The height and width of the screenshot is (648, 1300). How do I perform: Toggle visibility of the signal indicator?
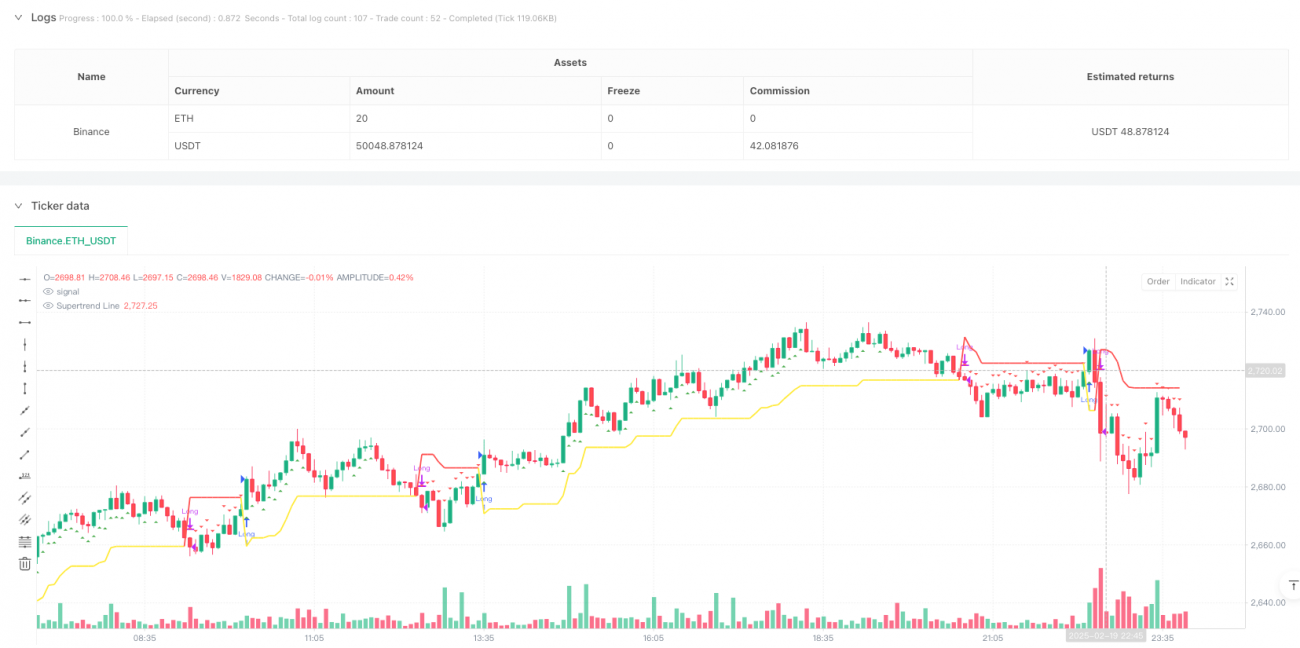(48, 291)
